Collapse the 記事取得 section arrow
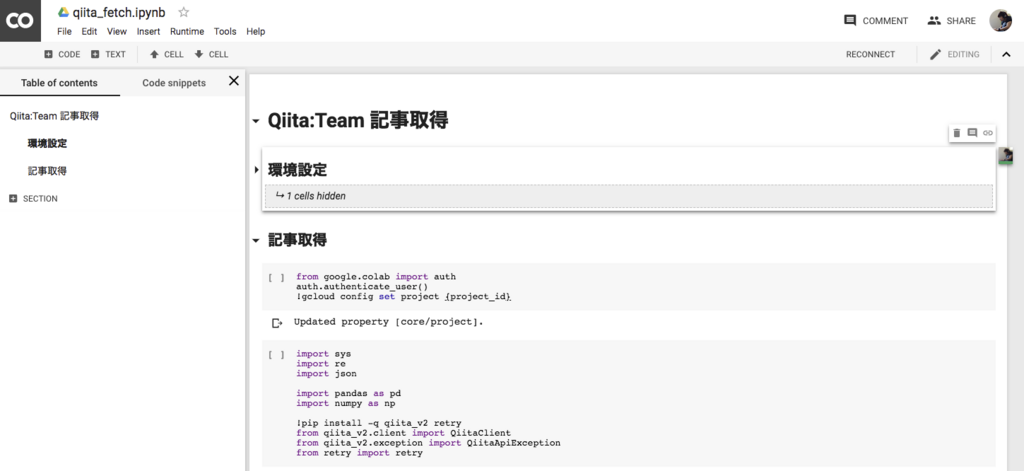 click(x=255, y=240)
